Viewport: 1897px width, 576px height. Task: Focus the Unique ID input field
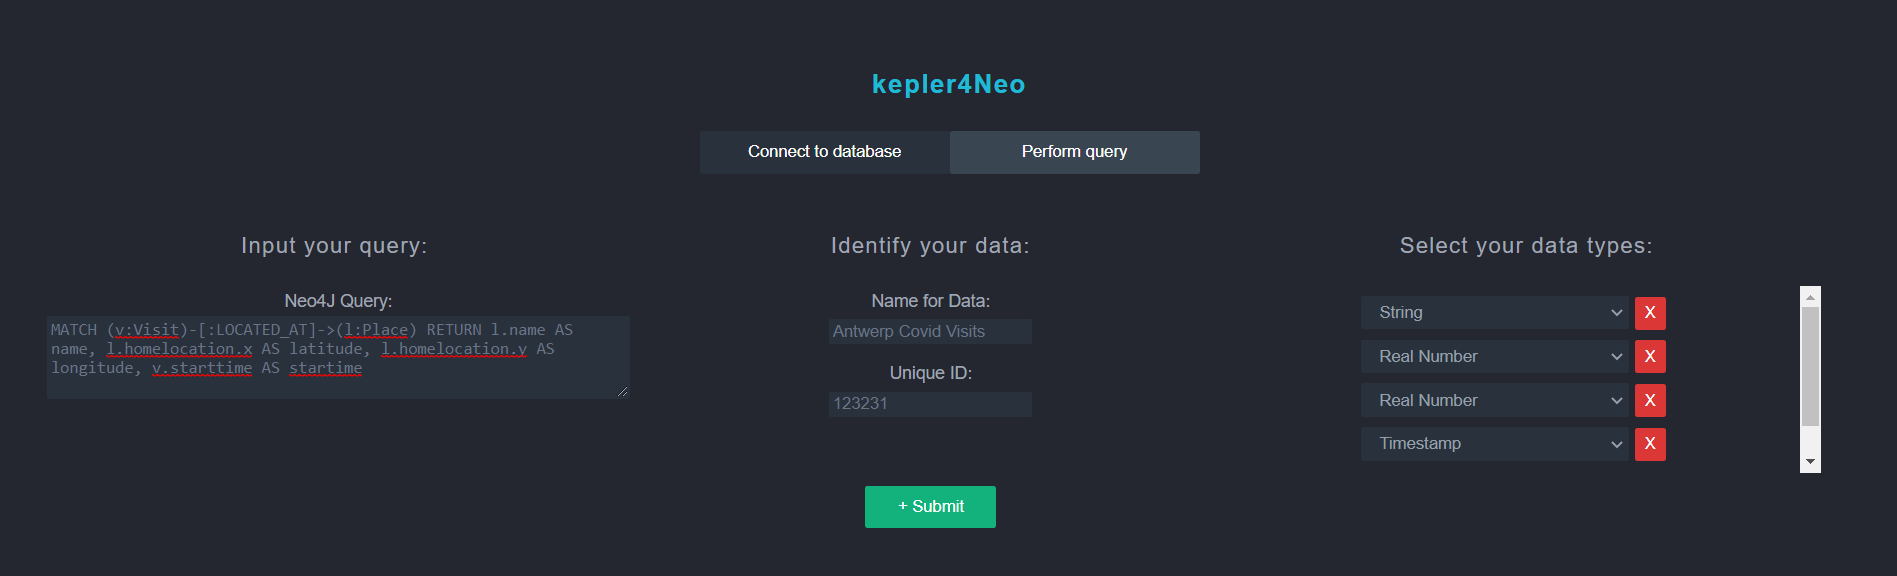930,404
